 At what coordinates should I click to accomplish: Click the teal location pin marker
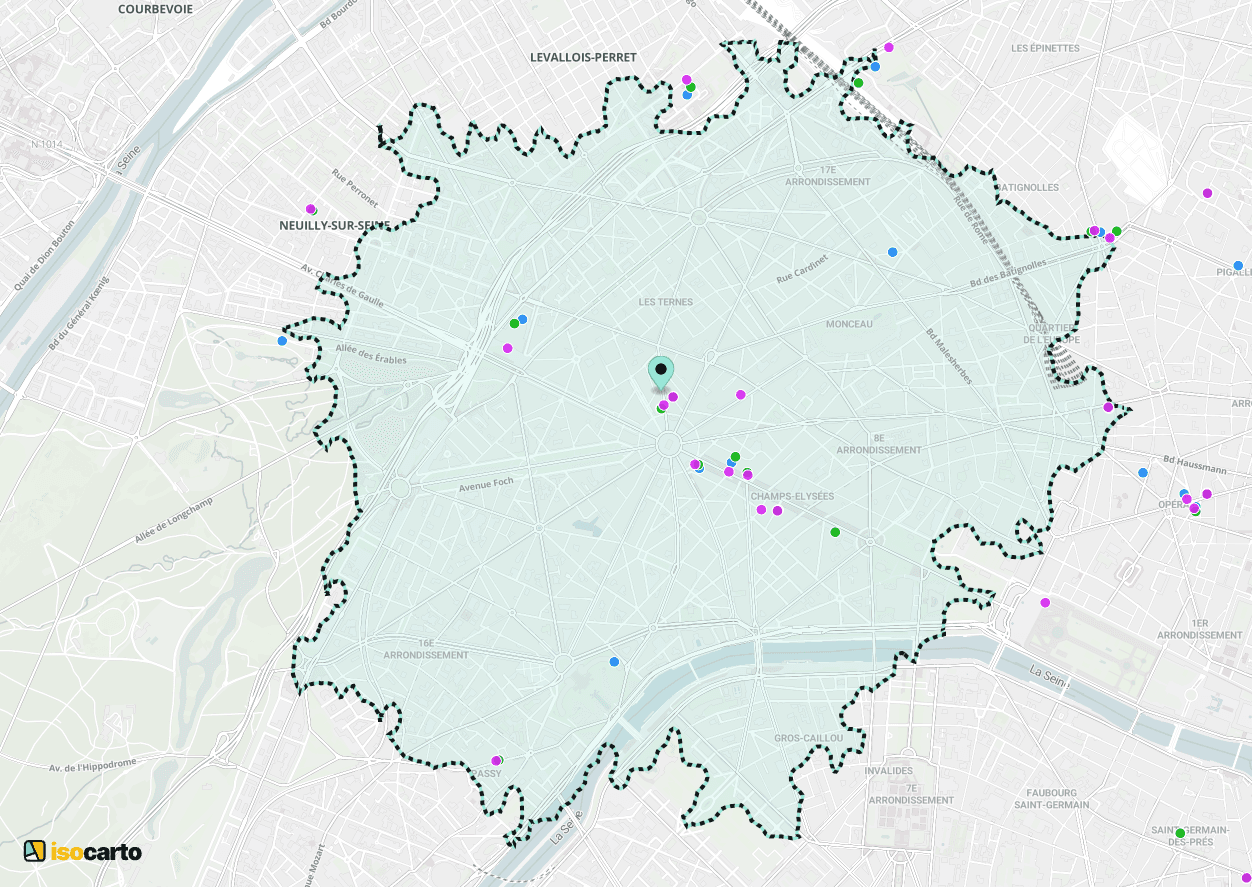point(660,372)
